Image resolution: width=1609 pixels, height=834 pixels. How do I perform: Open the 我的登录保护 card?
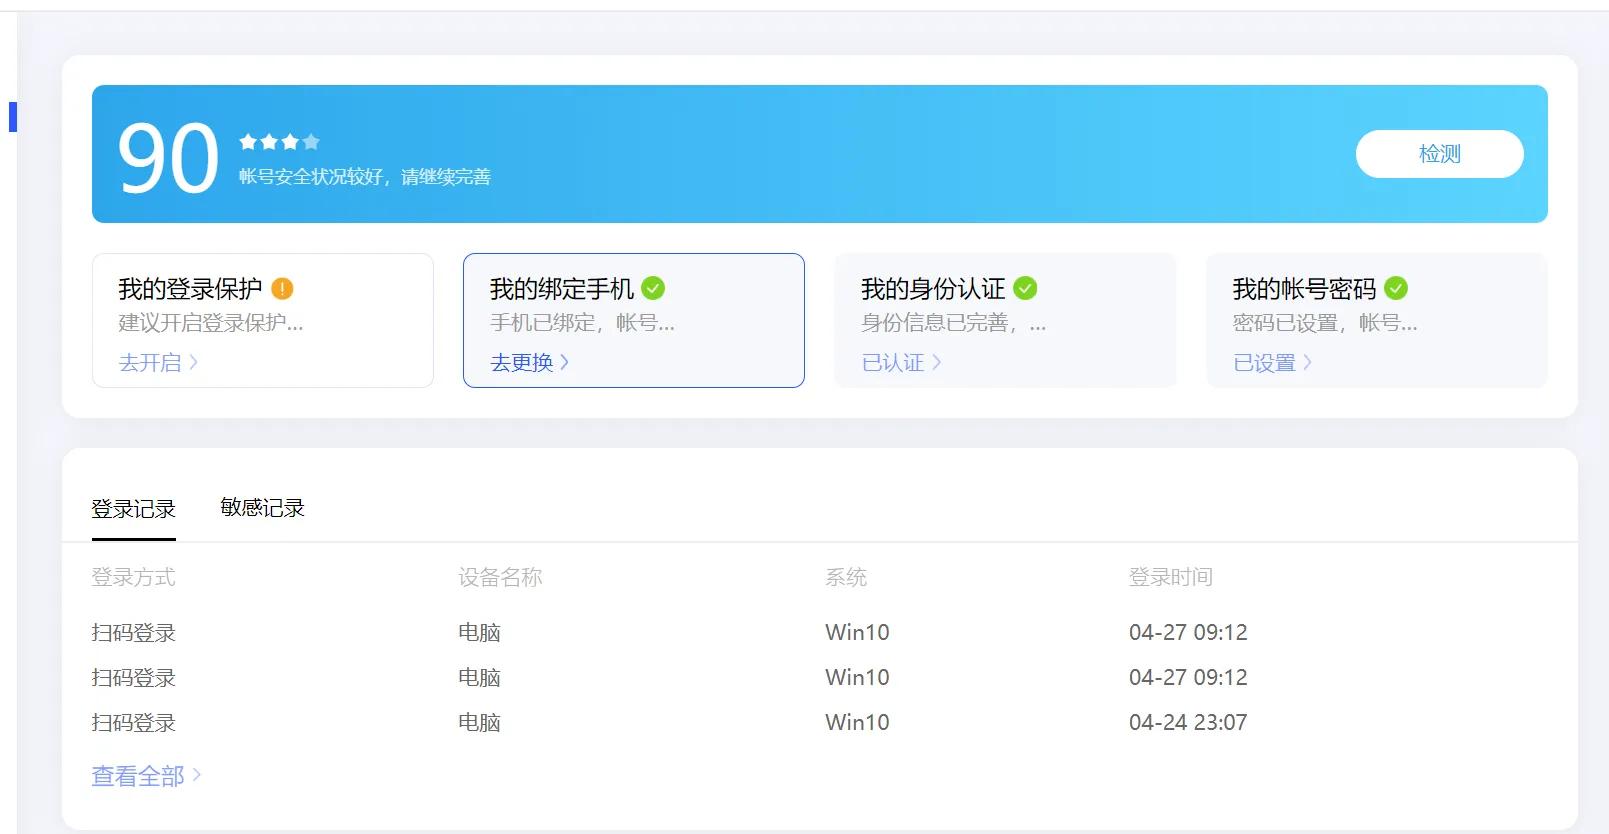pyautogui.click(x=263, y=320)
